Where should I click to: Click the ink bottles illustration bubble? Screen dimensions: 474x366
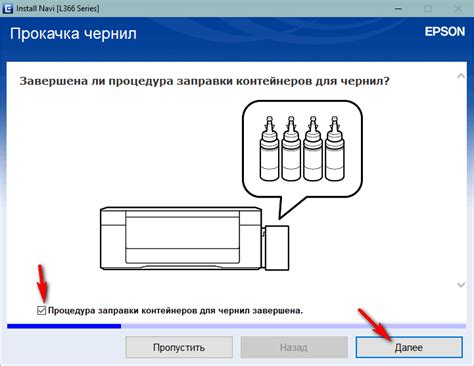click(302, 159)
